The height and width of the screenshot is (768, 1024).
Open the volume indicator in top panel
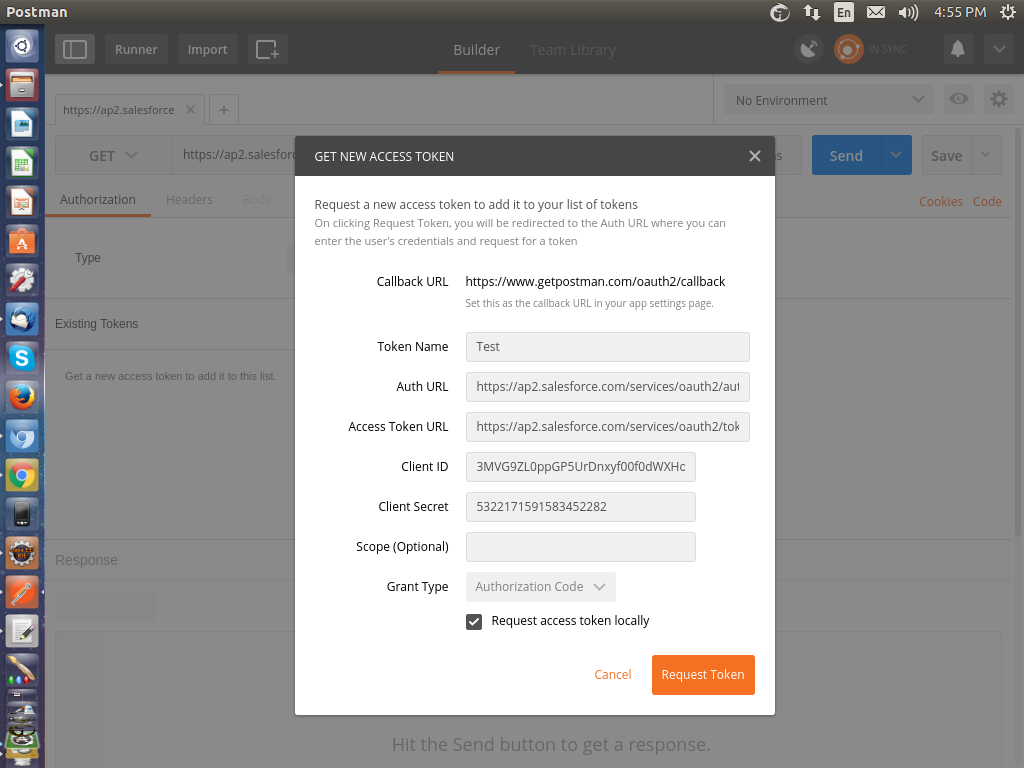908,12
